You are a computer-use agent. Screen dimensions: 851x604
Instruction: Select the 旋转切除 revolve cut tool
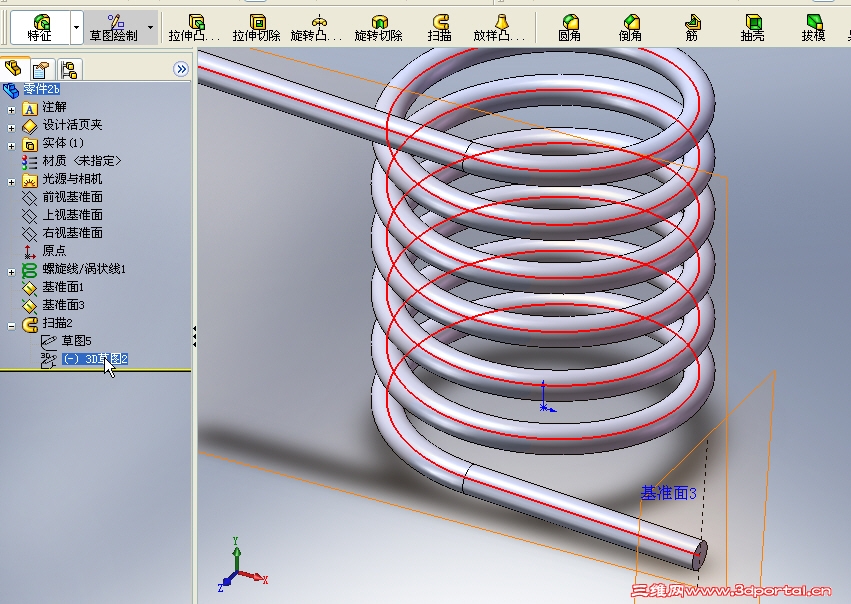pos(378,28)
